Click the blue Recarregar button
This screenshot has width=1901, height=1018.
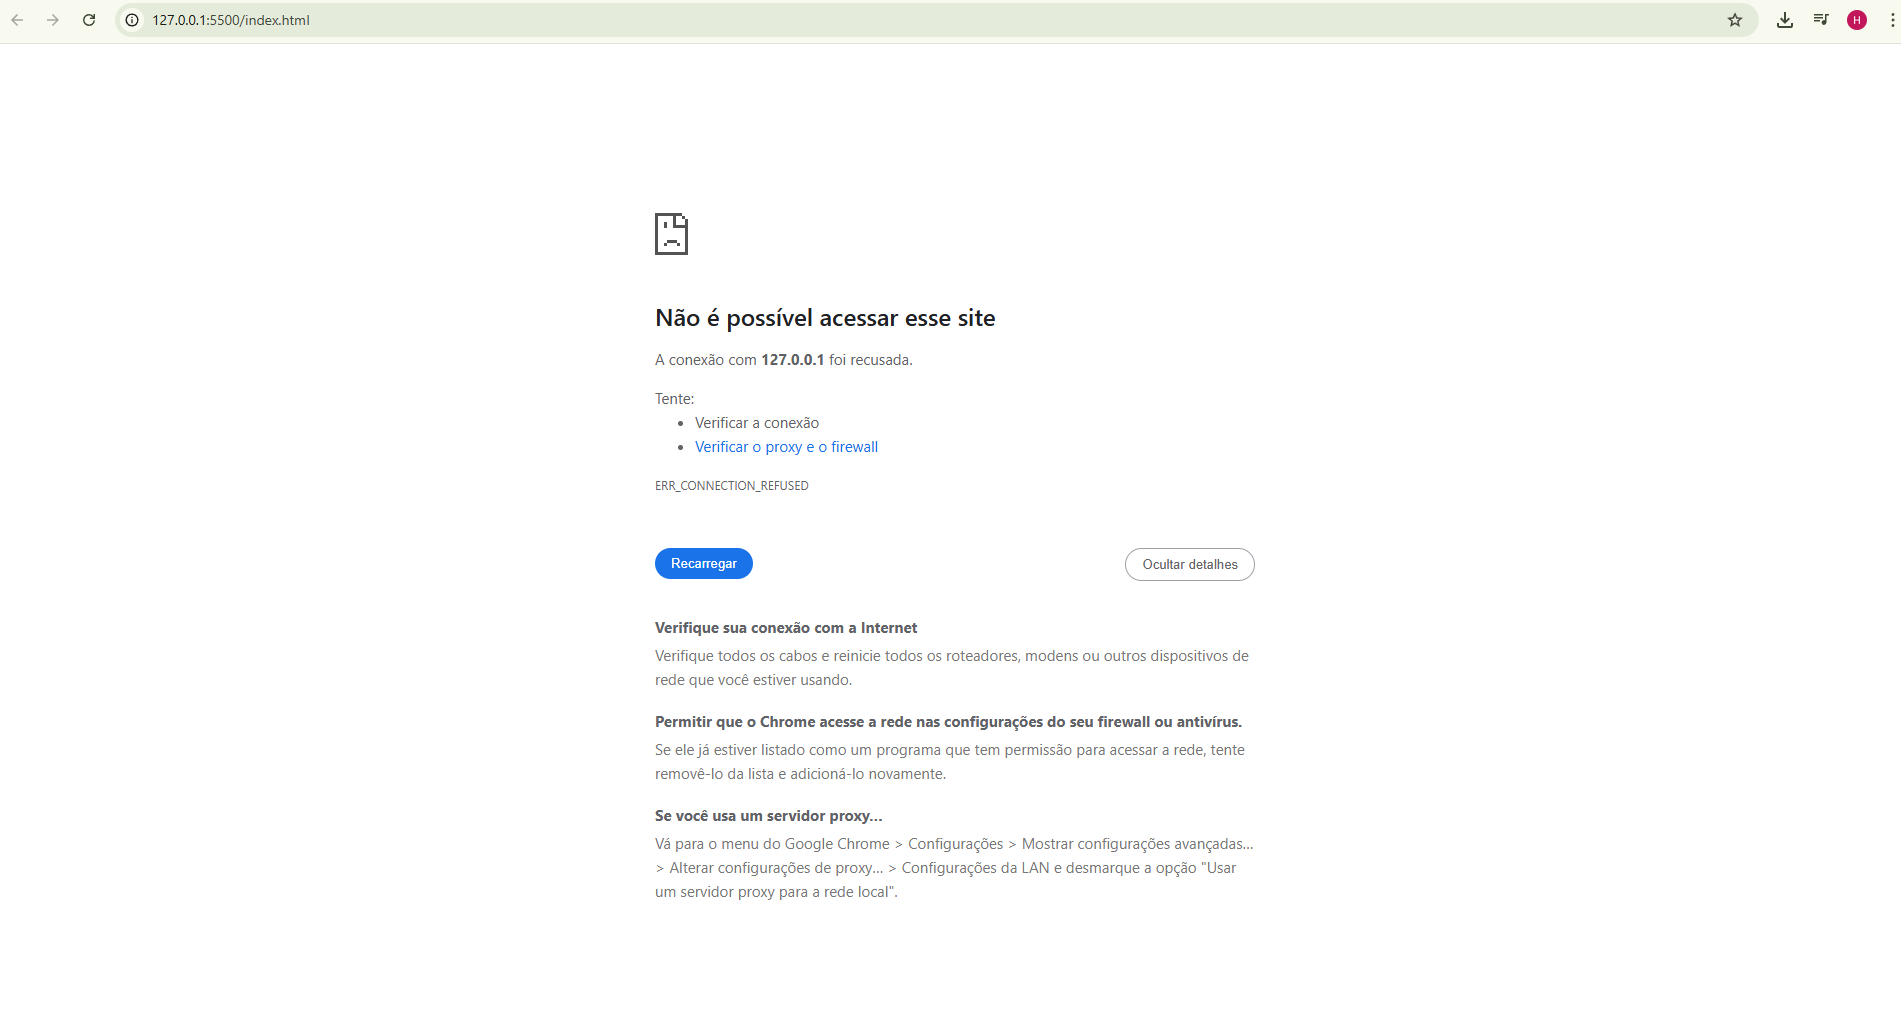704,564
